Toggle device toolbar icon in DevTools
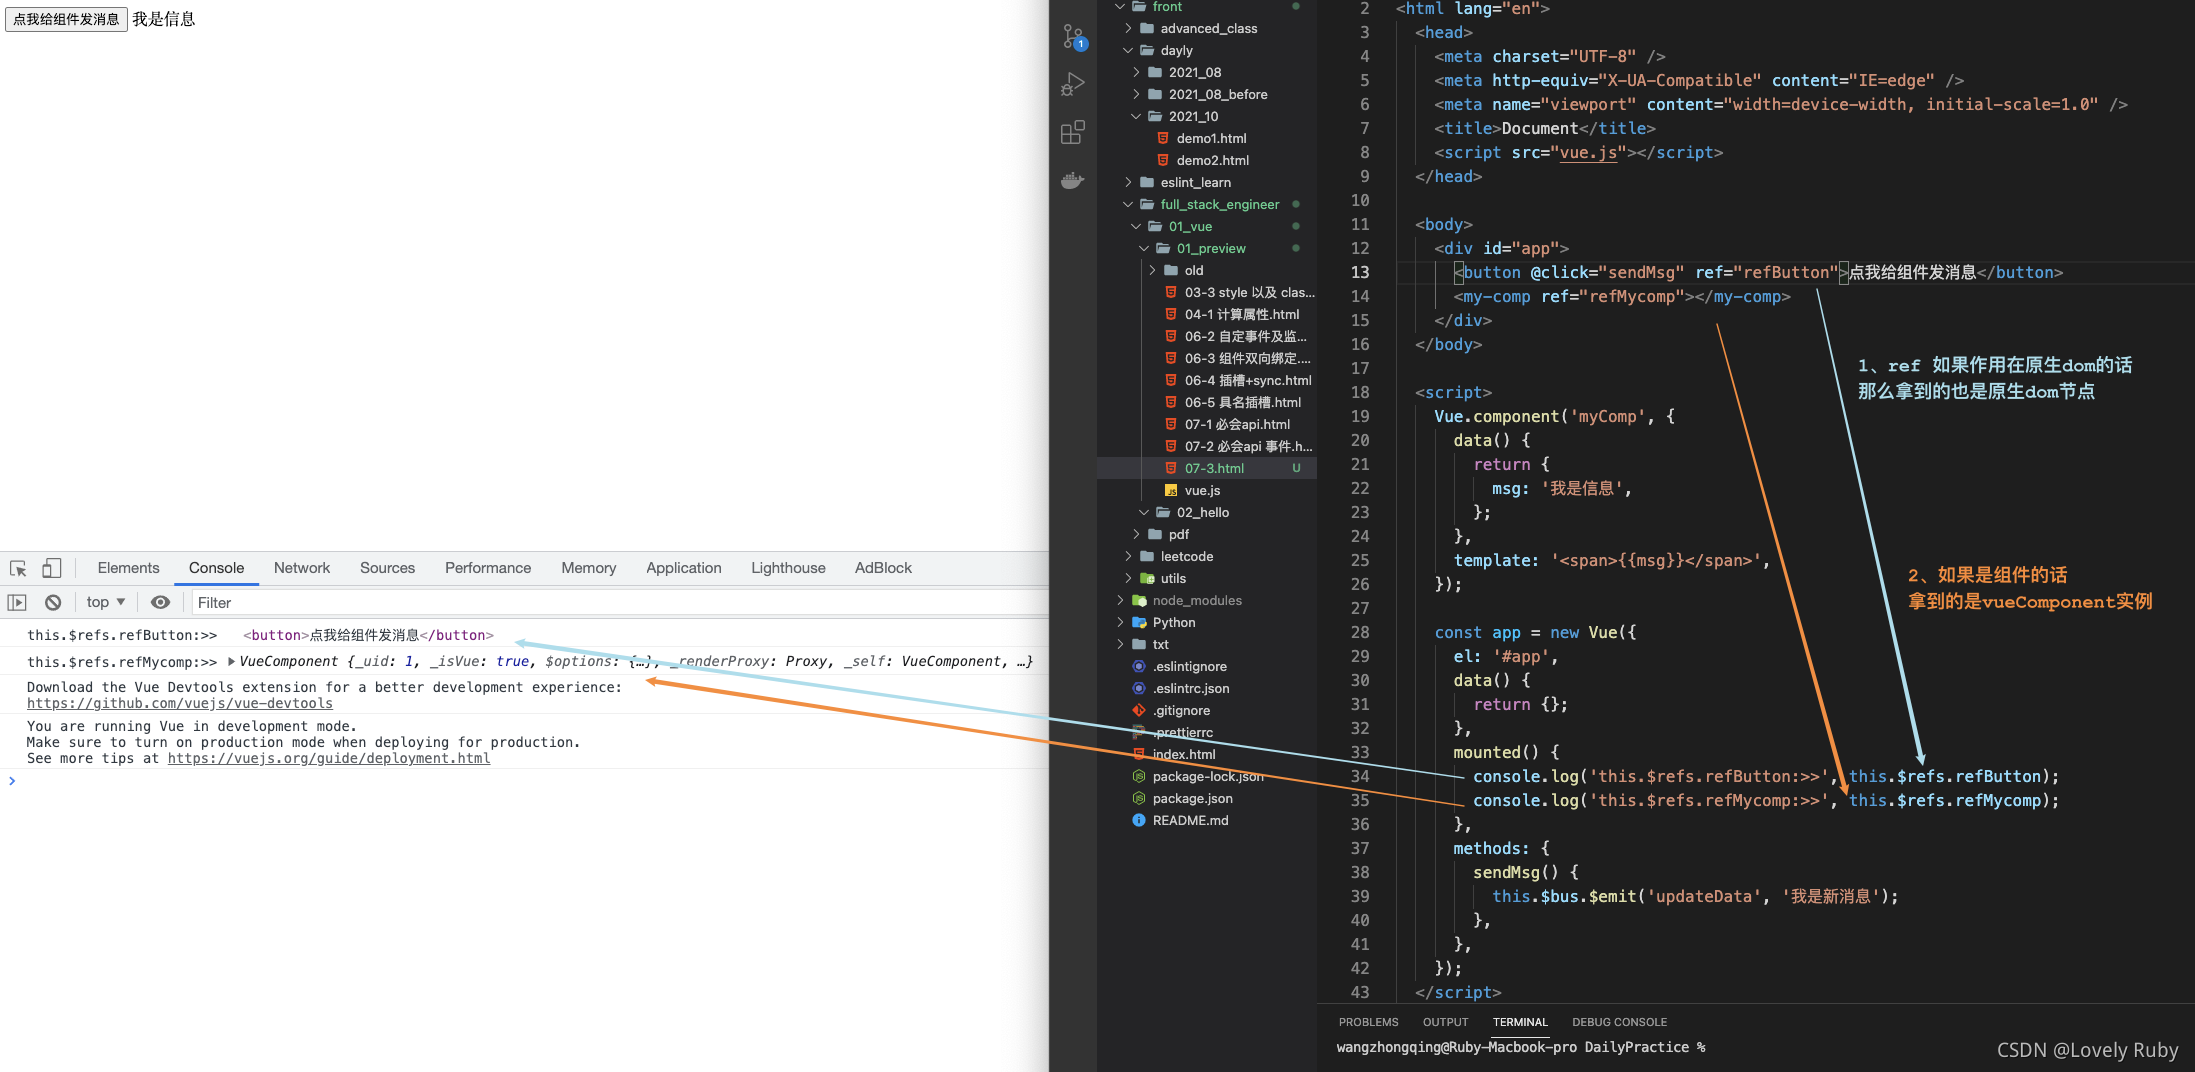 (x=51, y=568)
